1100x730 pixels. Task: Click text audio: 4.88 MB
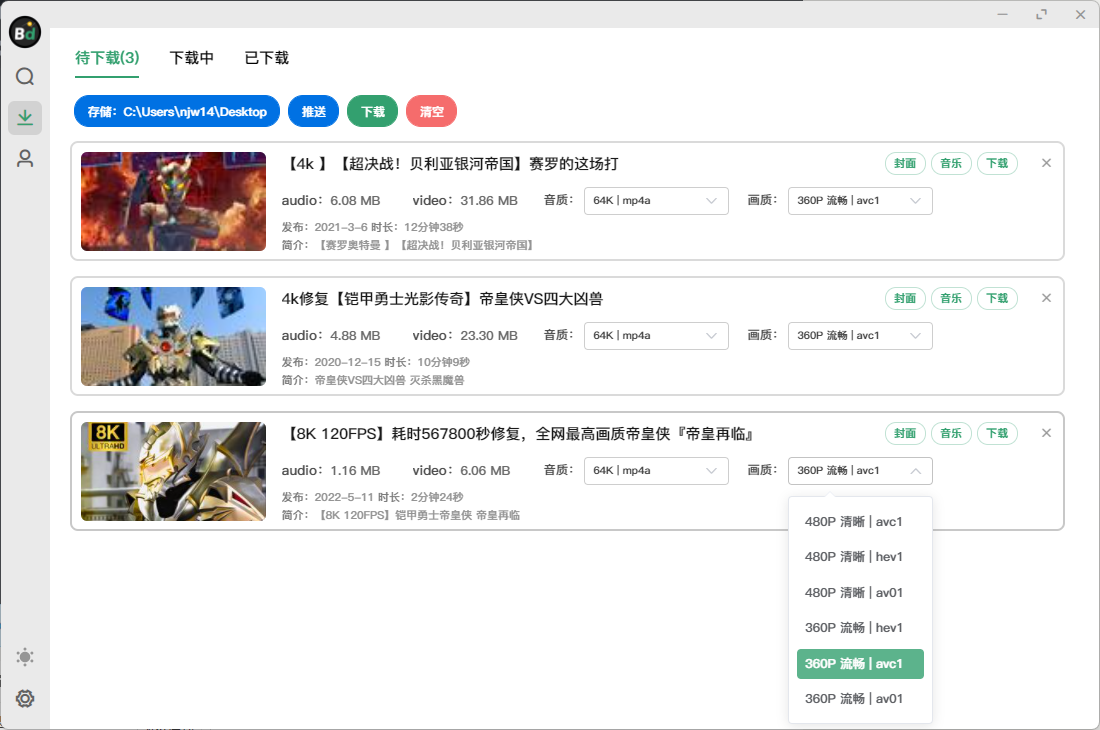click(x=331, y=336)
